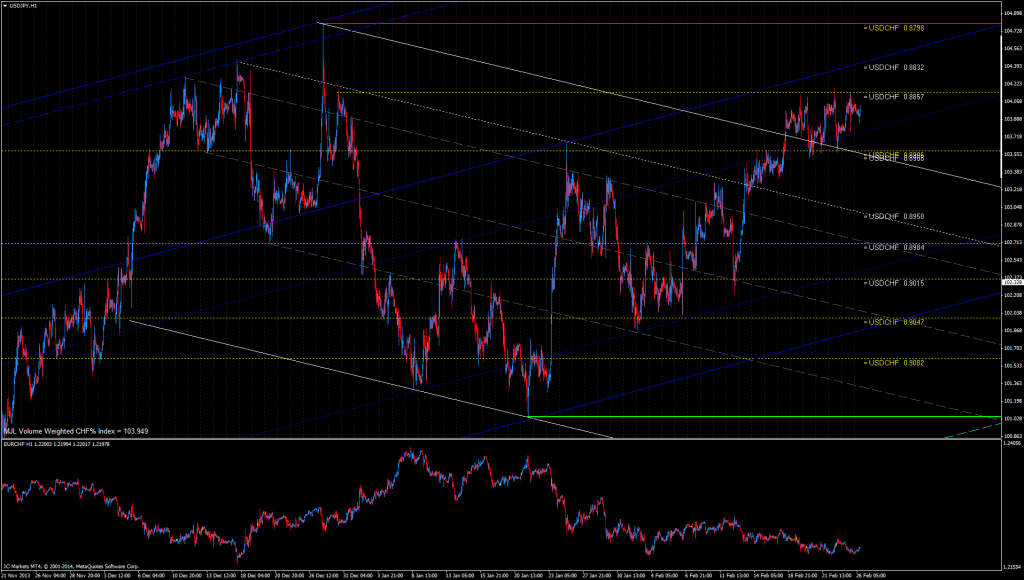Click the MJL Volume Weighted CHF% Index text
1024x580 pixels.
click(76, 431)
